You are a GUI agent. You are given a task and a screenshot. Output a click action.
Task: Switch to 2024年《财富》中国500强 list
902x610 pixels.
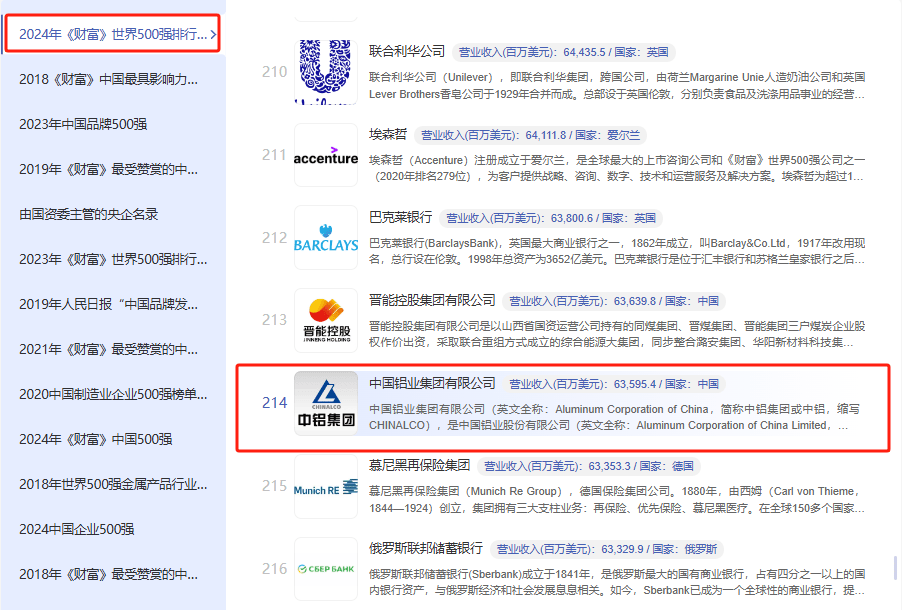point(96,439)
